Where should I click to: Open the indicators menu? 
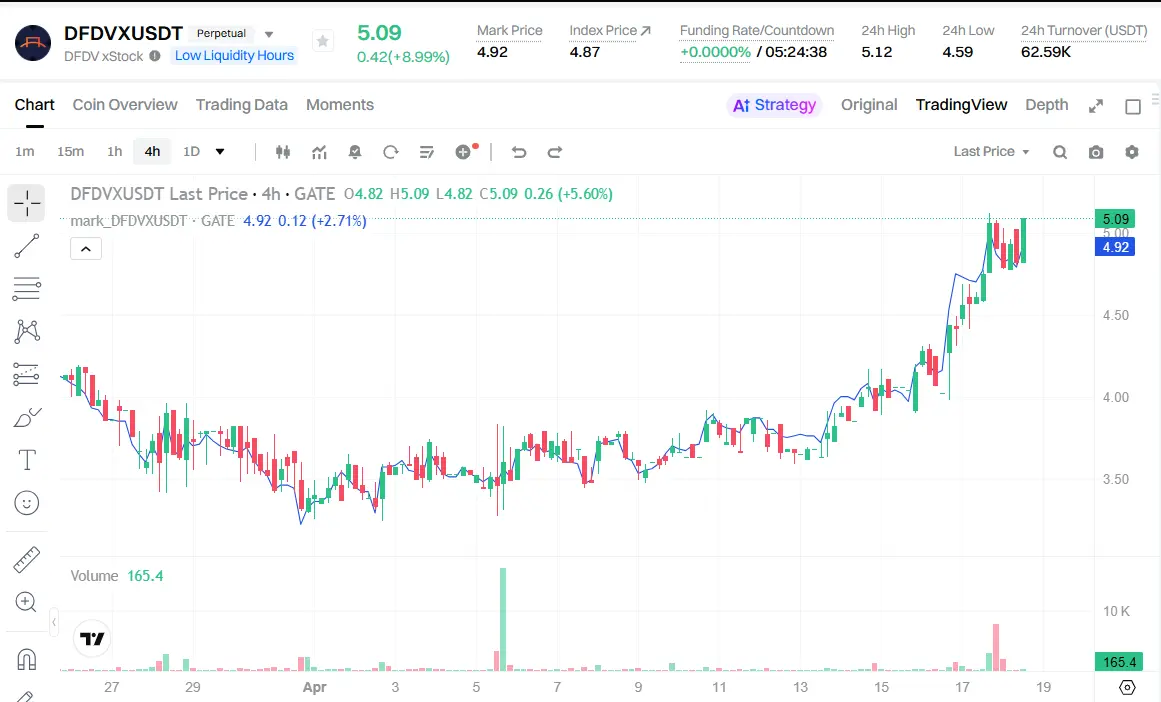[319, 152]
